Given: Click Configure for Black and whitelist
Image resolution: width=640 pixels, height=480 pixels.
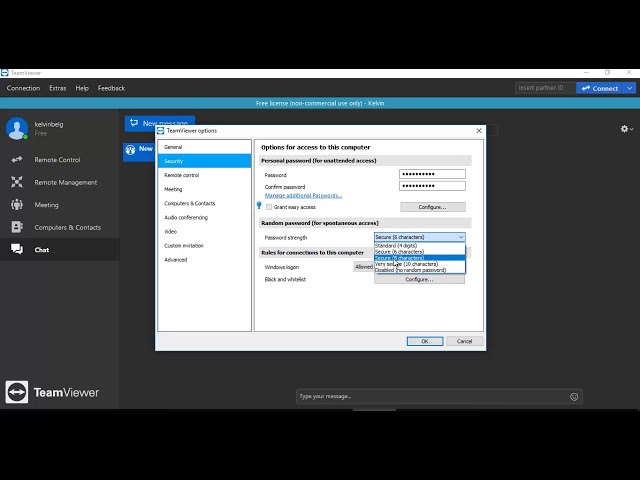Looking at the screenshot, I should pos(419,280).
